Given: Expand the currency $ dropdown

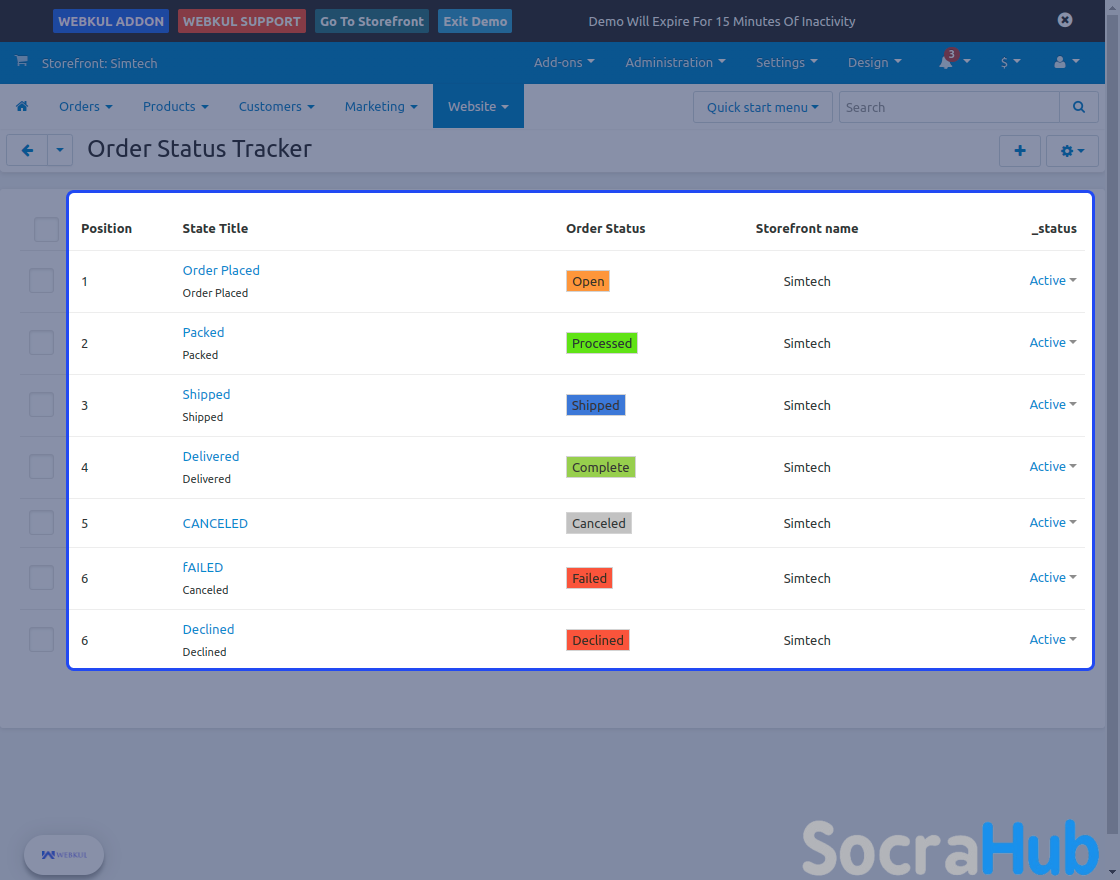Looking at the screenshot, I should (1010, 62).
